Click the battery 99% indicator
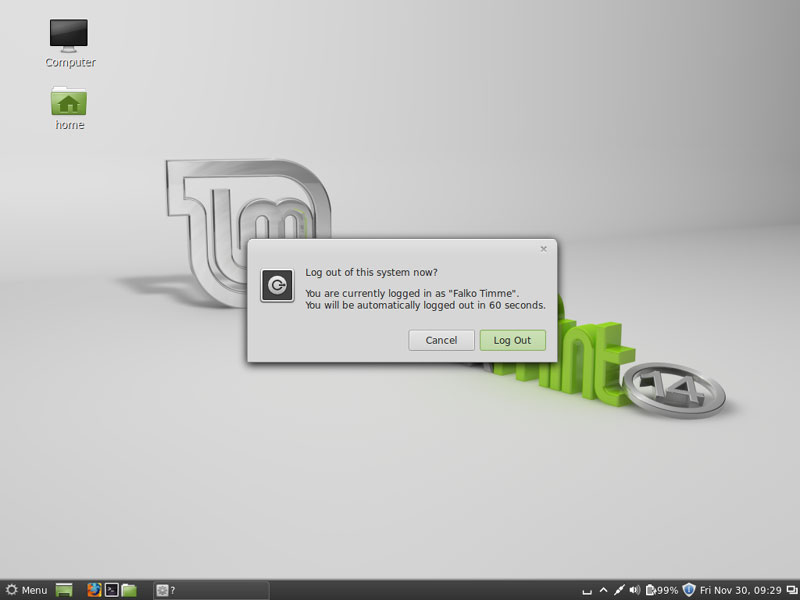Viewport: 800px width, 600px height. pyautogui.click(x=662, y=590)
